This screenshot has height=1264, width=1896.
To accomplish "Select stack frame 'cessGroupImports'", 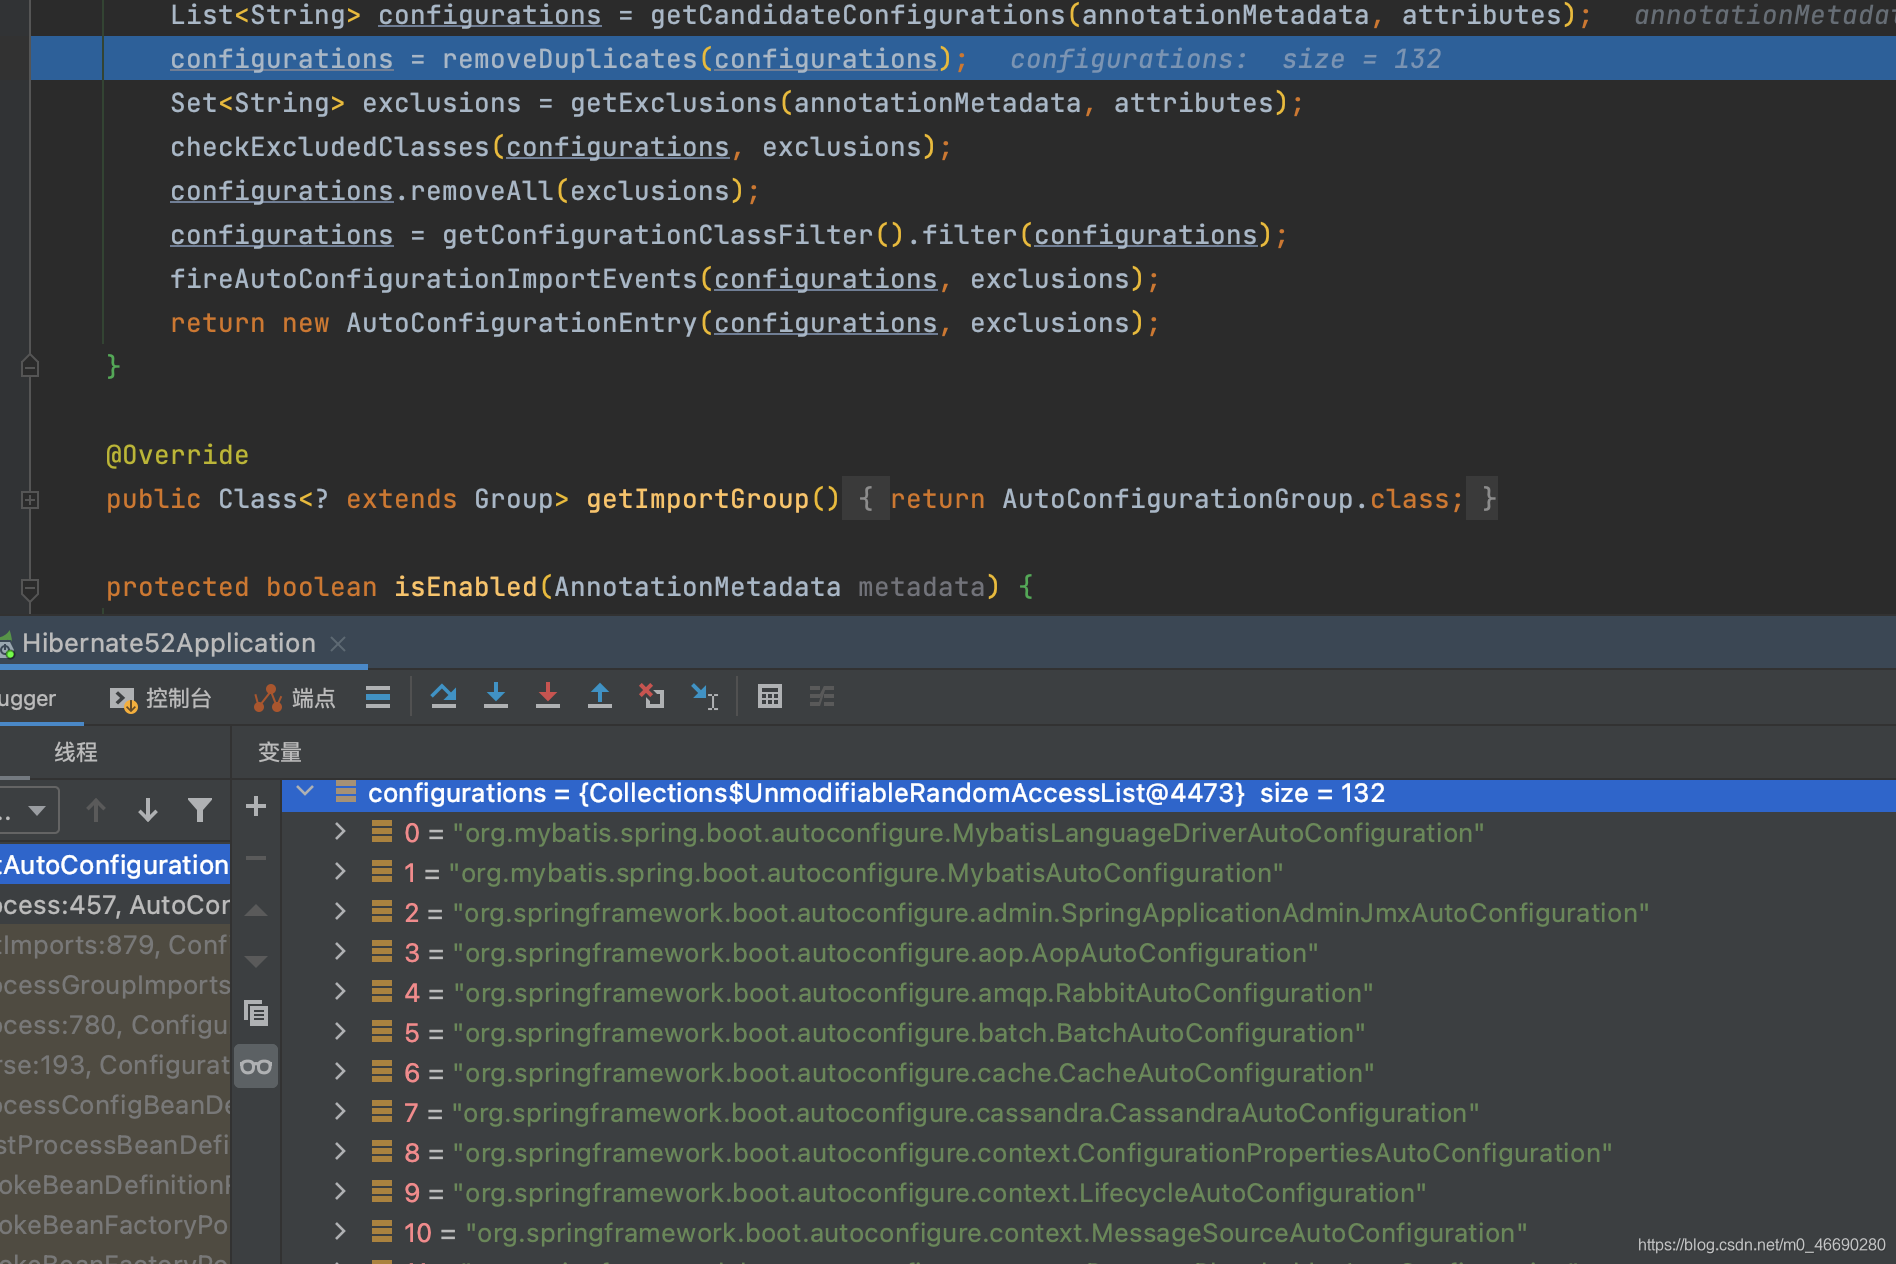I will 115,985.
